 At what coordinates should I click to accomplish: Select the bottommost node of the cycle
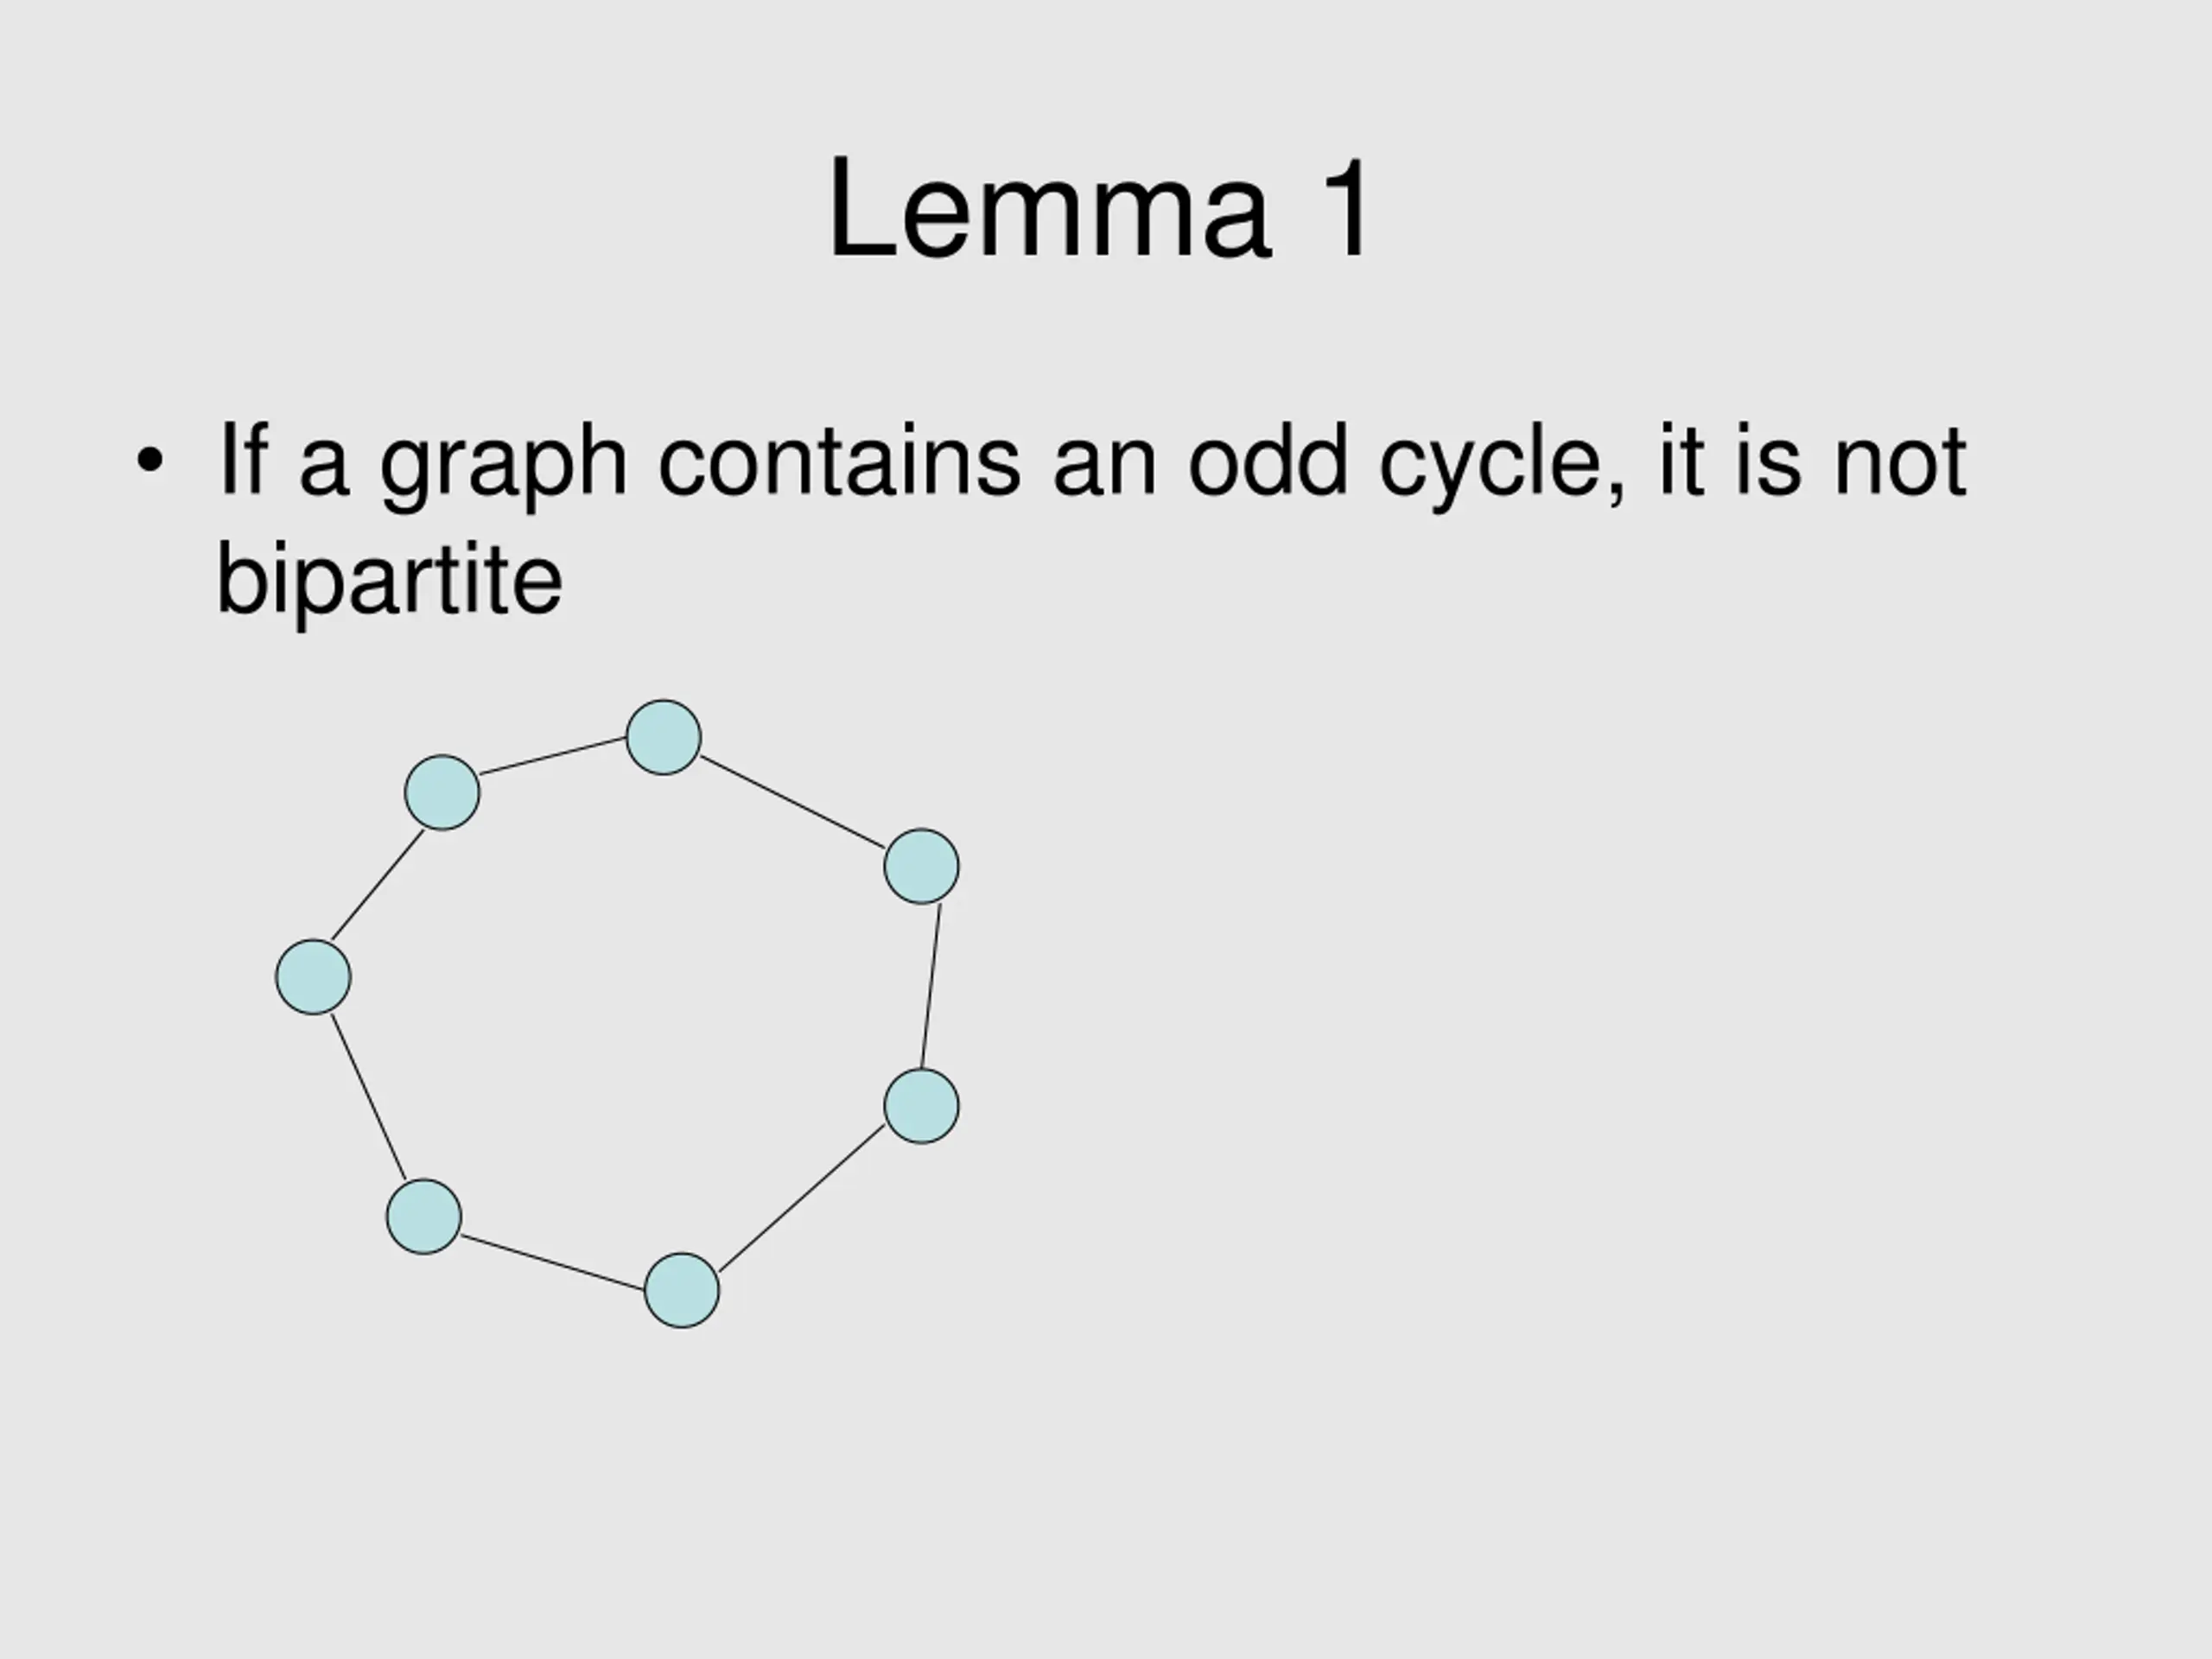coord(682,1291)
